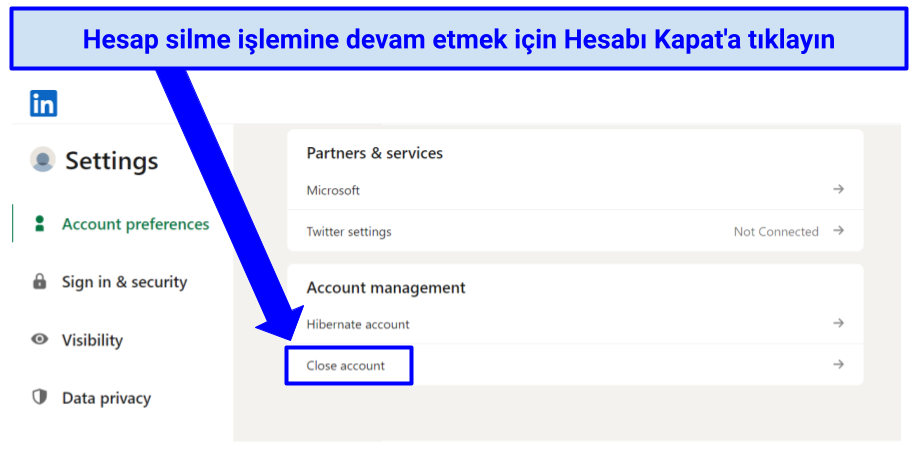Click the Visibility eye icon
916x451 pixels.
point(40,339)
